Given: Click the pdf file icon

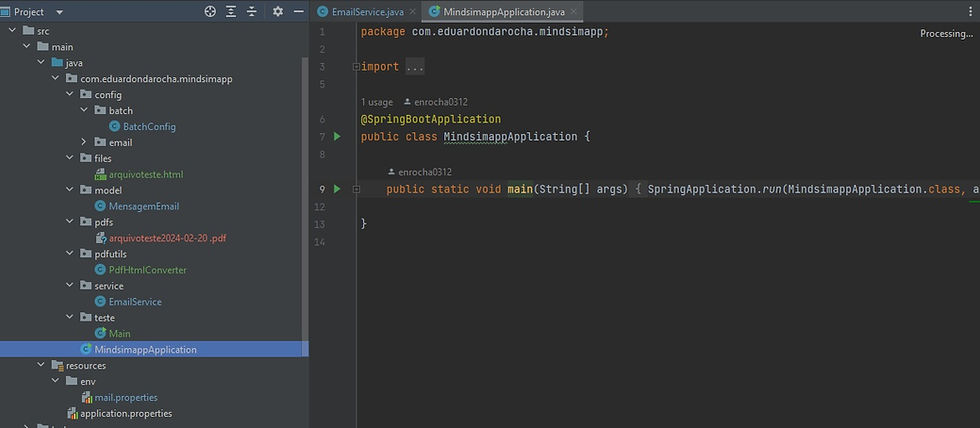Looking at the screenshot, I should 100,238.
